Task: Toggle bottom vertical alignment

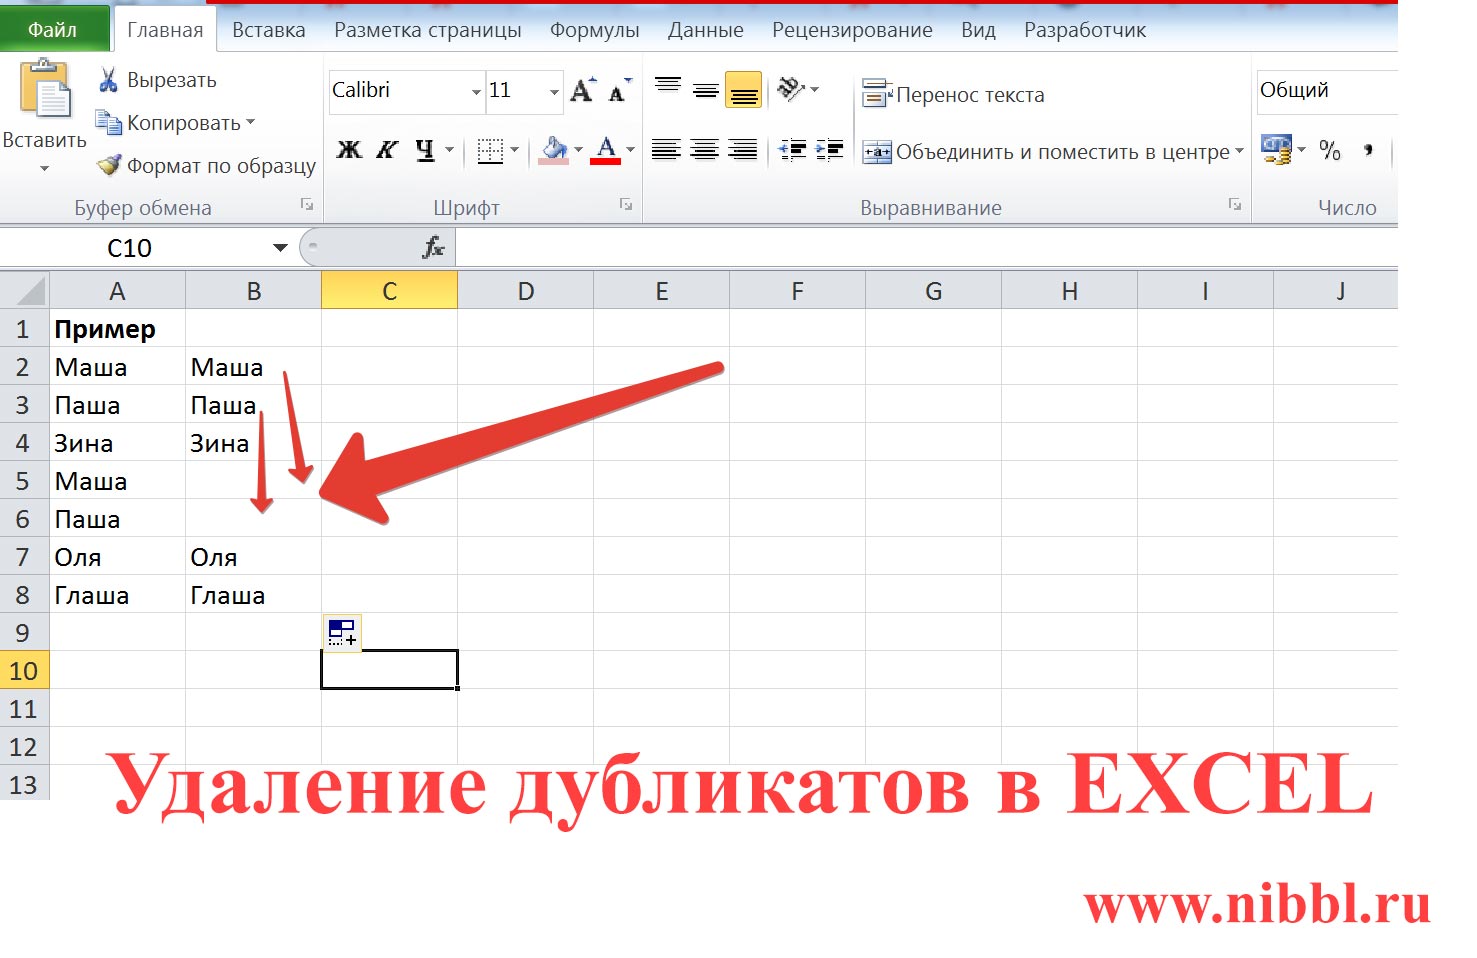Action: pyautogui.click(x=743, y=90)
